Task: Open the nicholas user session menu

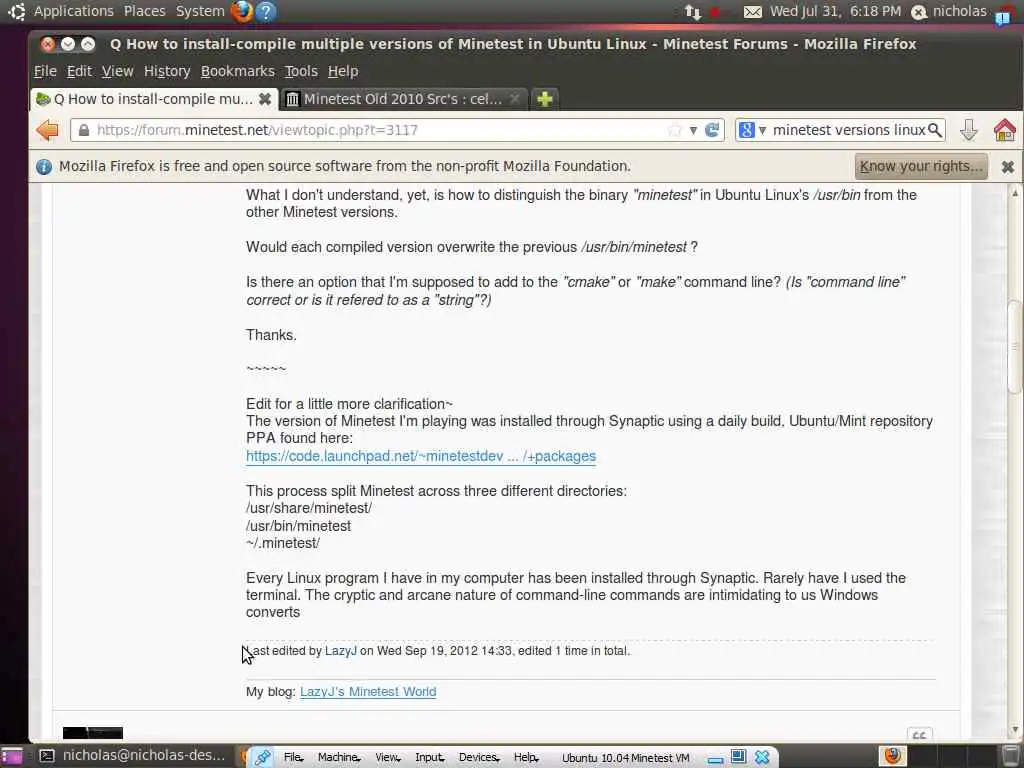Action: click(x=949, y=12)
